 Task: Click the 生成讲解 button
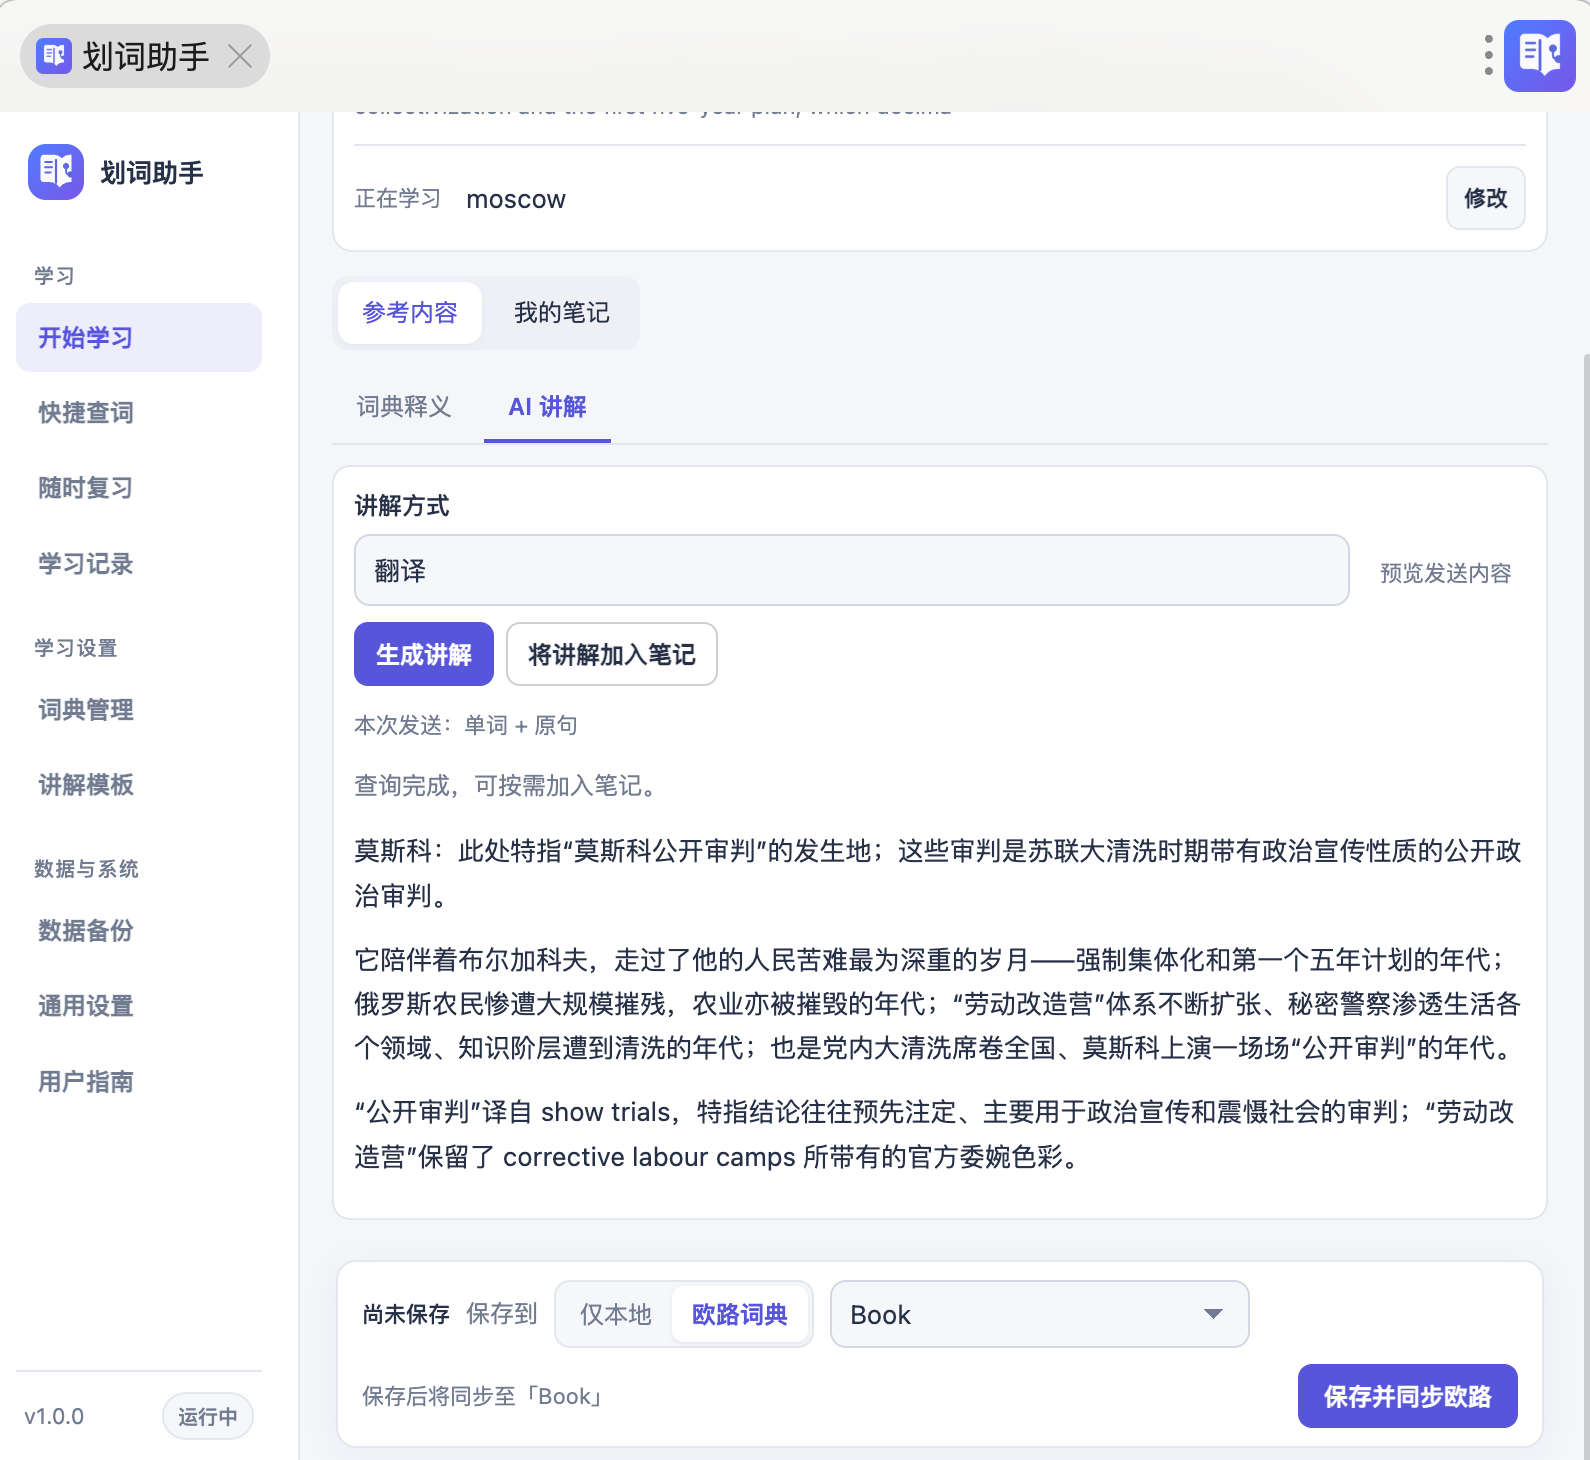(x=424, y=654)
